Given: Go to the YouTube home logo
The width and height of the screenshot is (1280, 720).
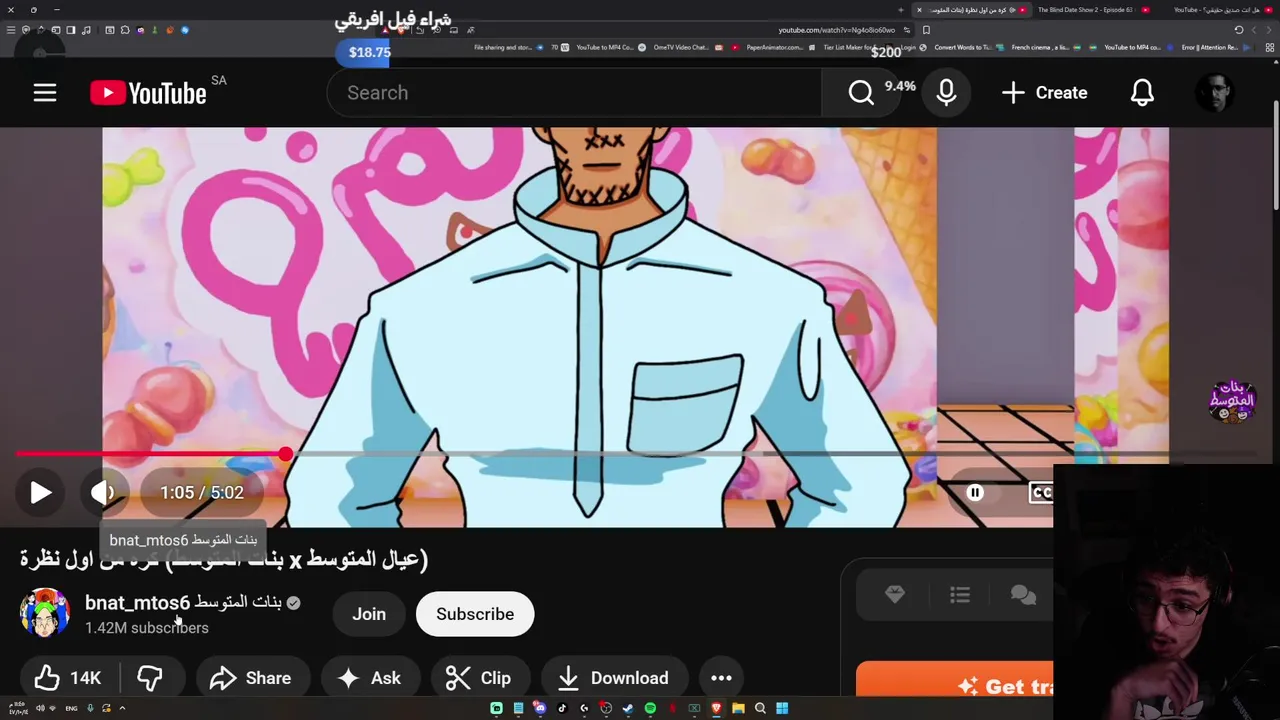Looking at the screenshot, I should (148, 93).
